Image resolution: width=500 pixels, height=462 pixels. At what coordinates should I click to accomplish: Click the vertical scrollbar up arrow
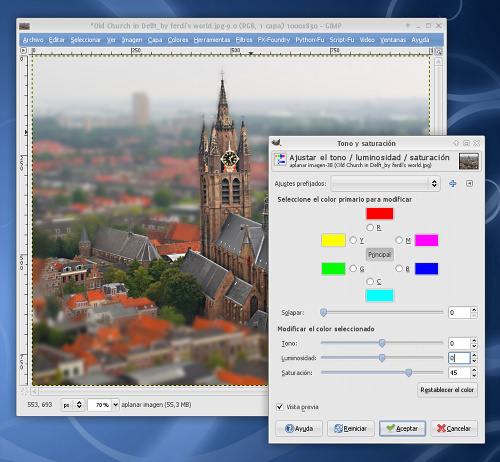439,62
